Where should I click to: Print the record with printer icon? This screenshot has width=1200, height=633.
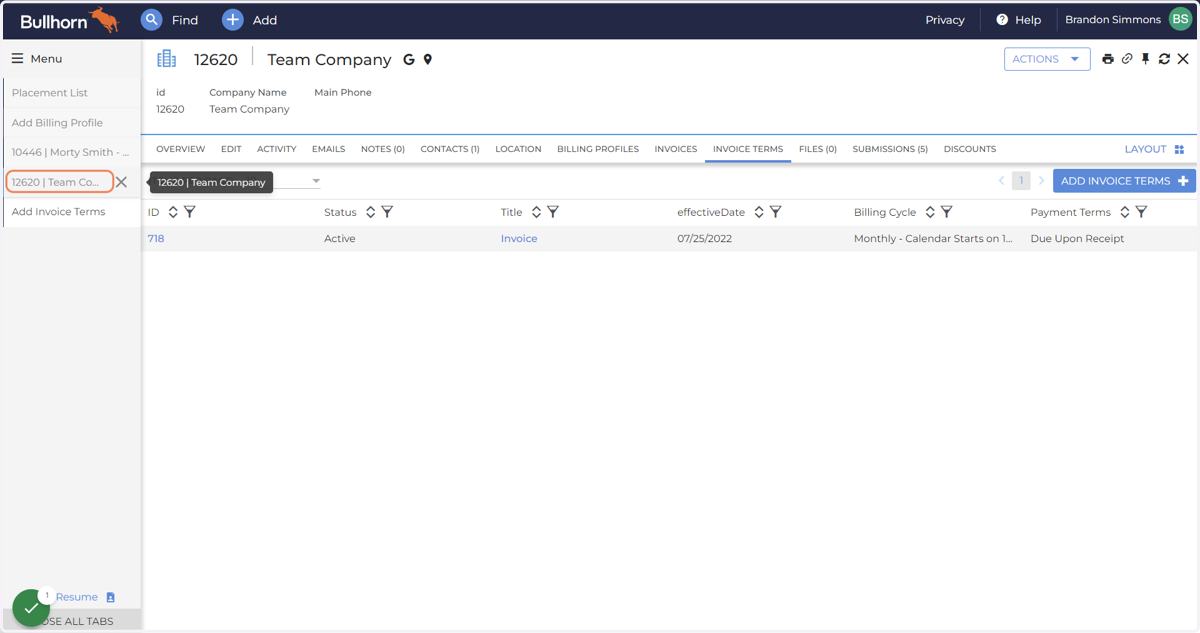click(x=1108, y=59)
